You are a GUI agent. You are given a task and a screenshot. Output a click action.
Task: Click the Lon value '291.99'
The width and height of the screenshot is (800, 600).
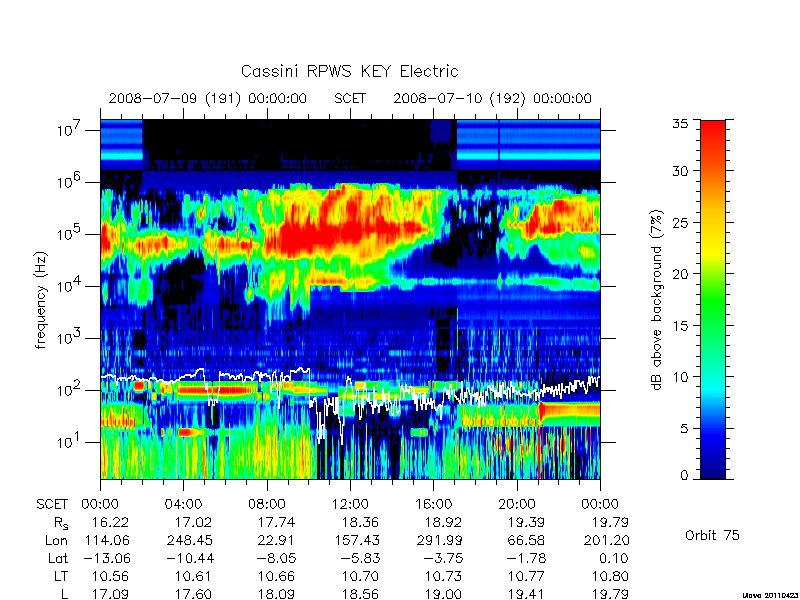[x=439, y=540]
